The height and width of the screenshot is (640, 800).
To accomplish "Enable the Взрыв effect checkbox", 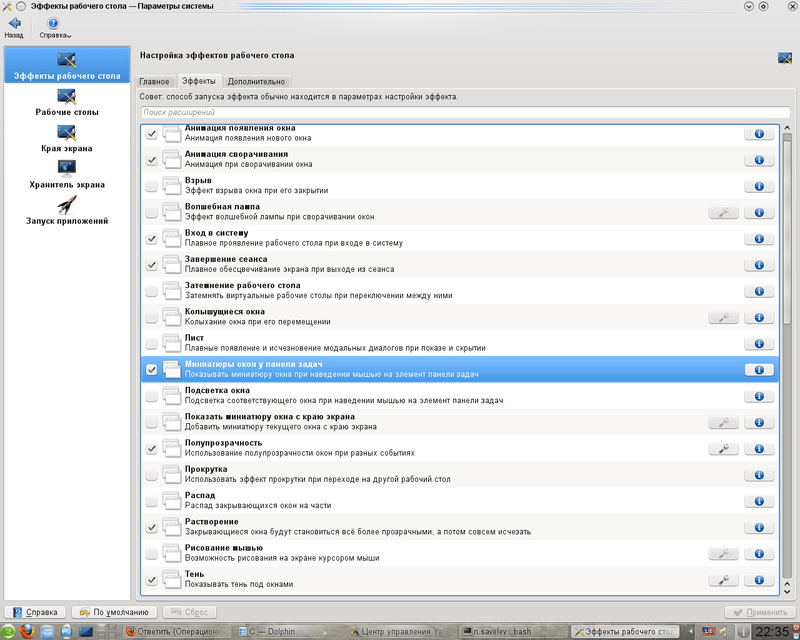I will click(x=151, y=186).
